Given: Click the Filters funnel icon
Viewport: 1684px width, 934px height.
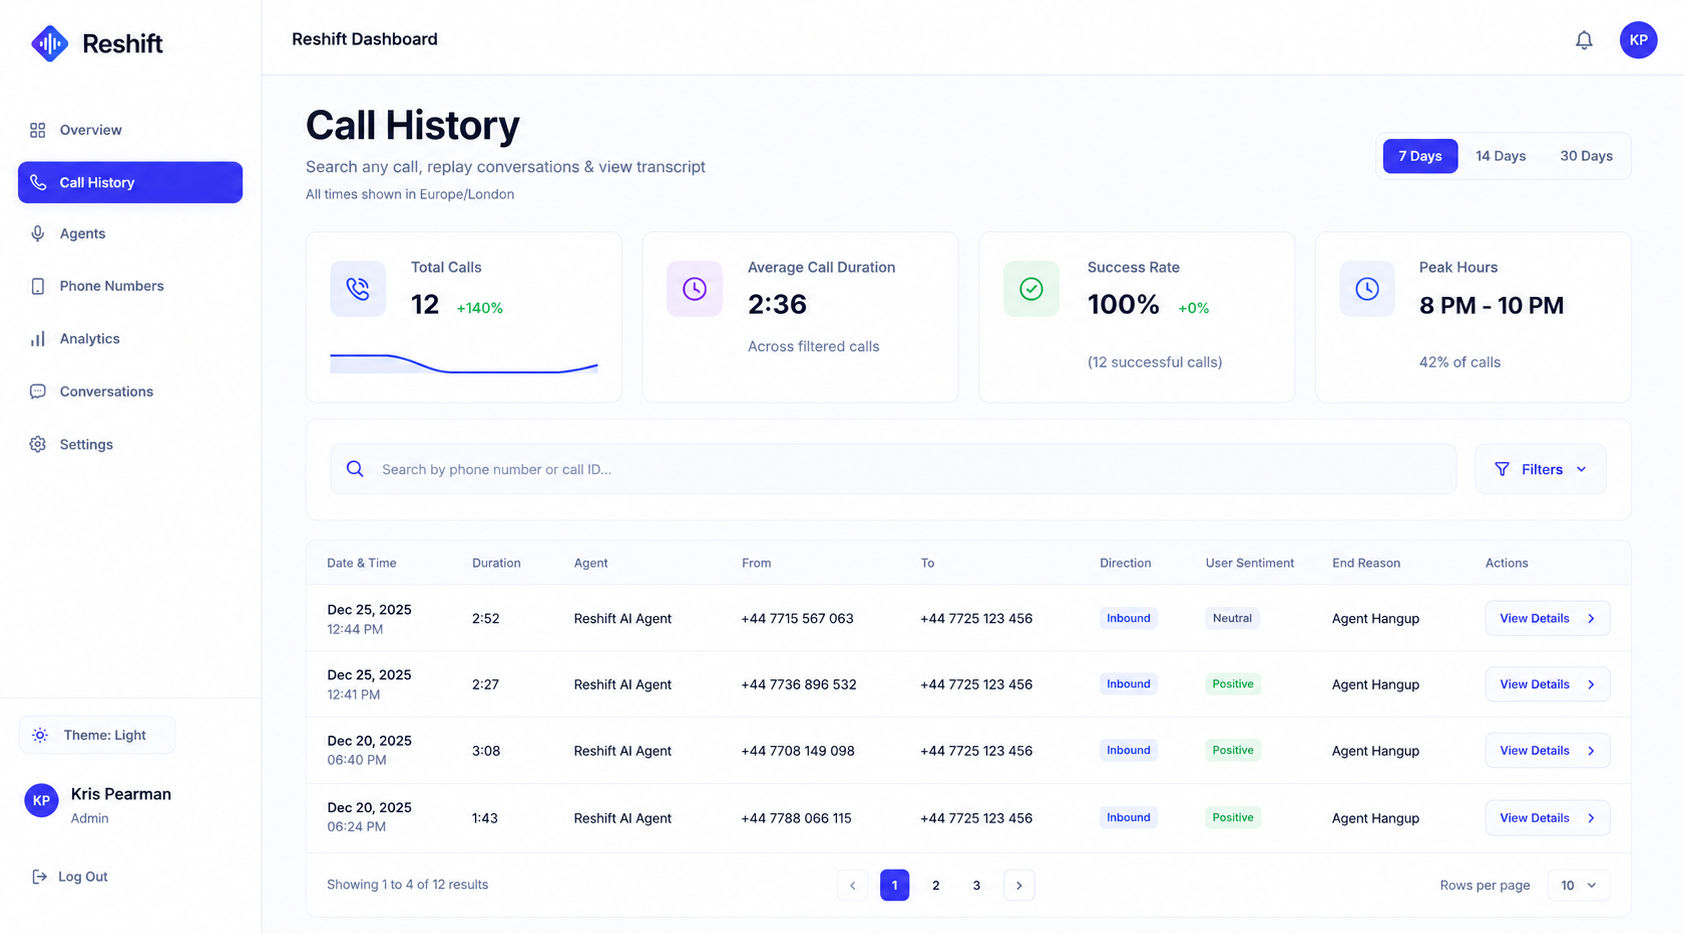Looking at the screenshot, I should [x=1502, y=469].
